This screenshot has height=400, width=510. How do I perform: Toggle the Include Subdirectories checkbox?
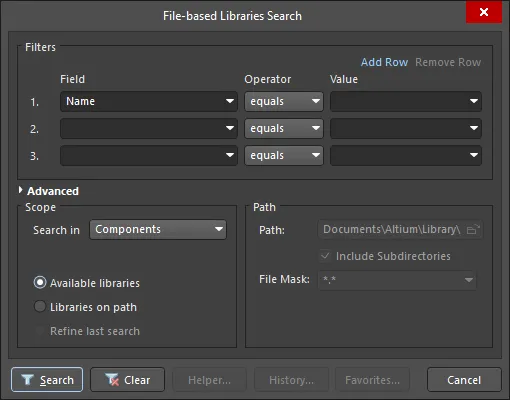coord(325,256)
